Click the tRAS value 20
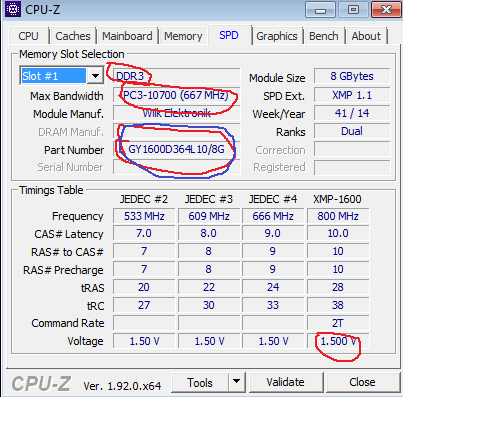This screenshot has height=445, width=496. (x=144, y=287)
